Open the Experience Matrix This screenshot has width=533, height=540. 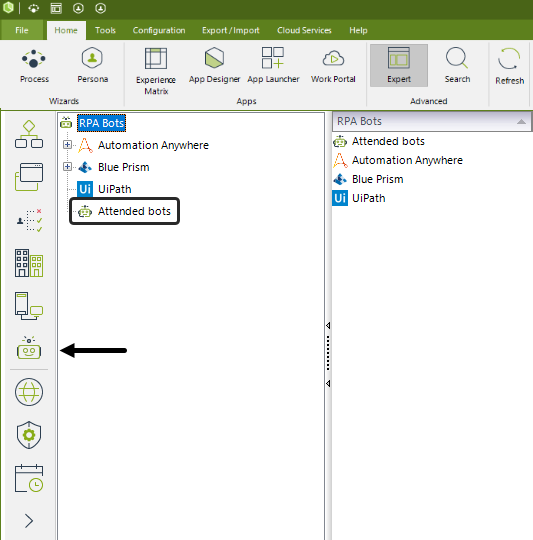(156, 71)
